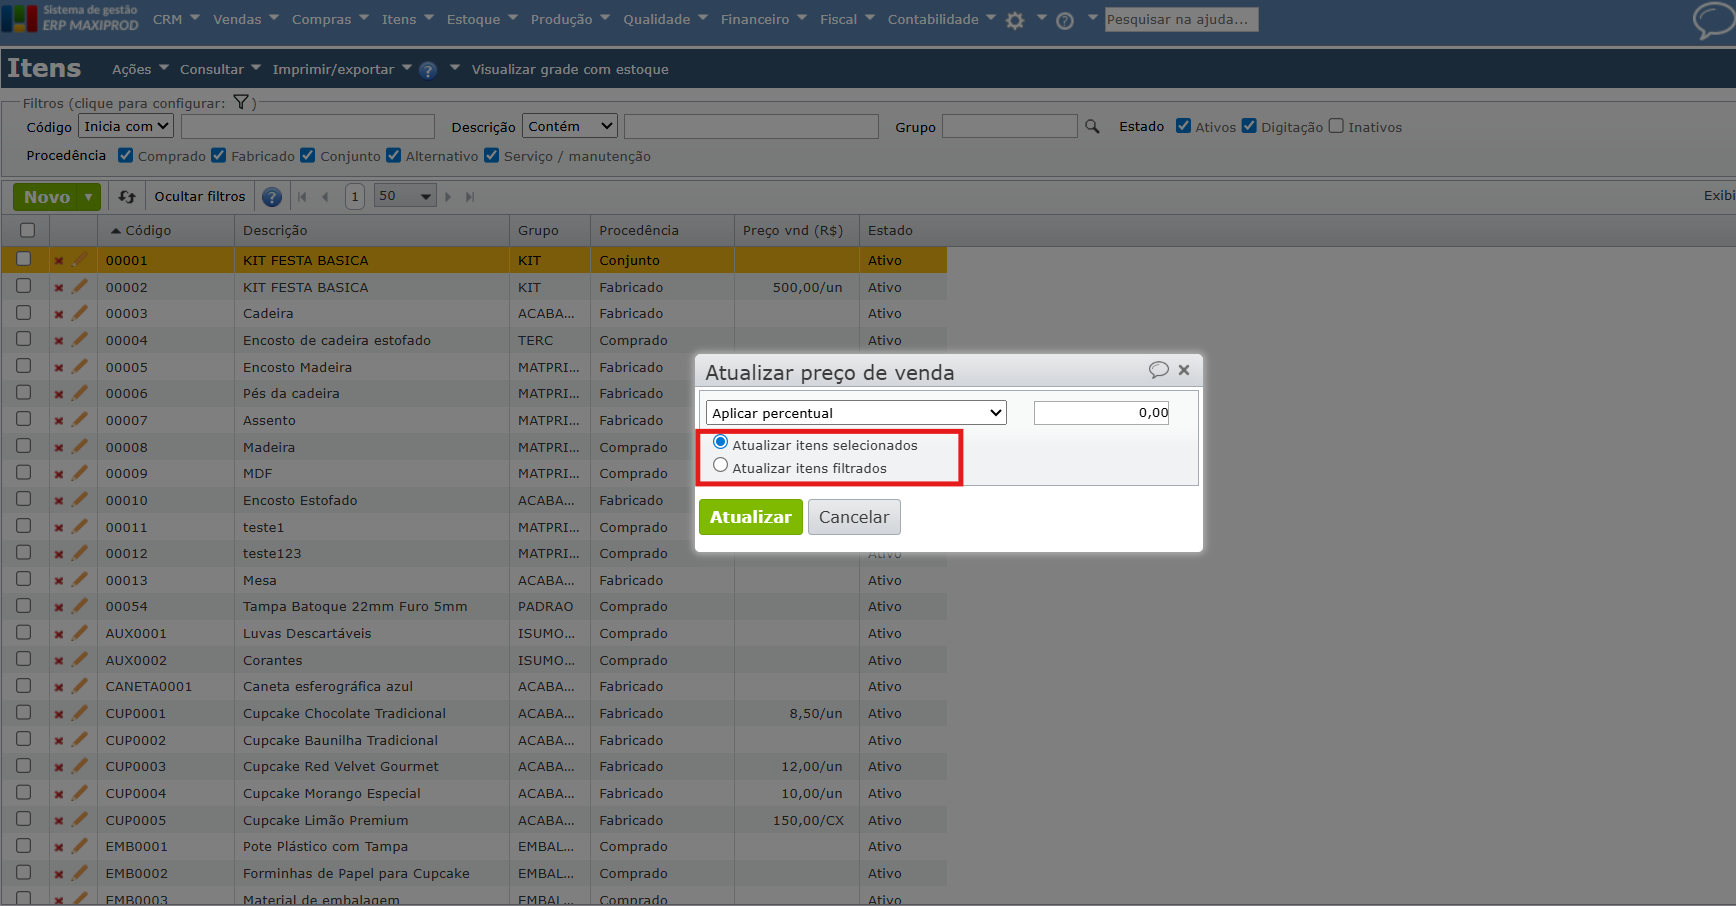Image resolution: width=1736 pixels, height=906 pixels.
Task: Open the Financeiro menu
Action: (x=764, y=19)
